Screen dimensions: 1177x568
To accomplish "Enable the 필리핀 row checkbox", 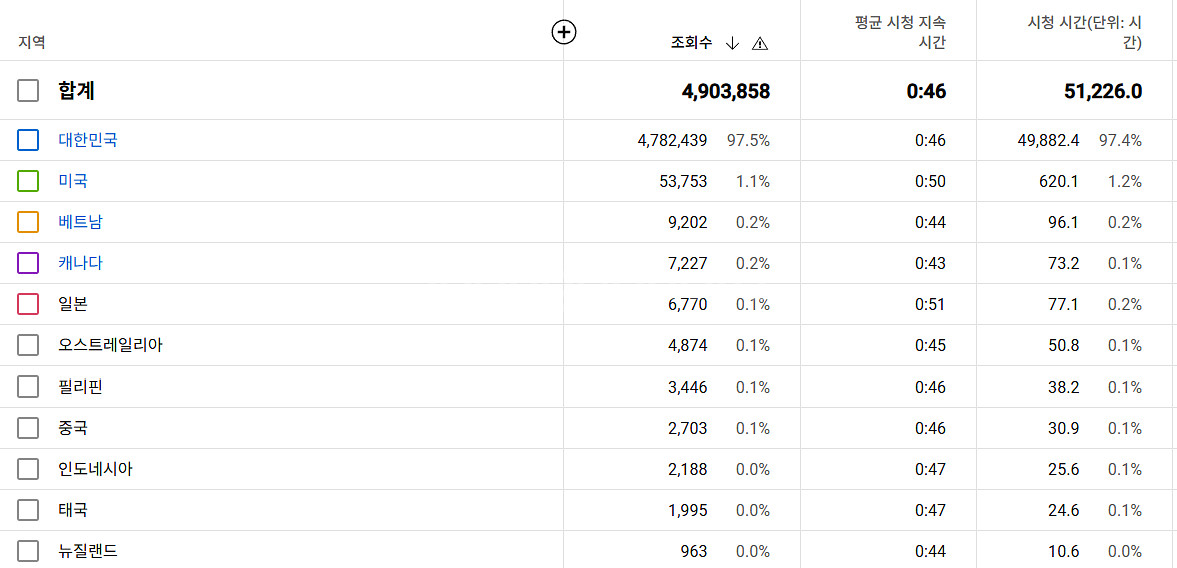I will (28, 387).
